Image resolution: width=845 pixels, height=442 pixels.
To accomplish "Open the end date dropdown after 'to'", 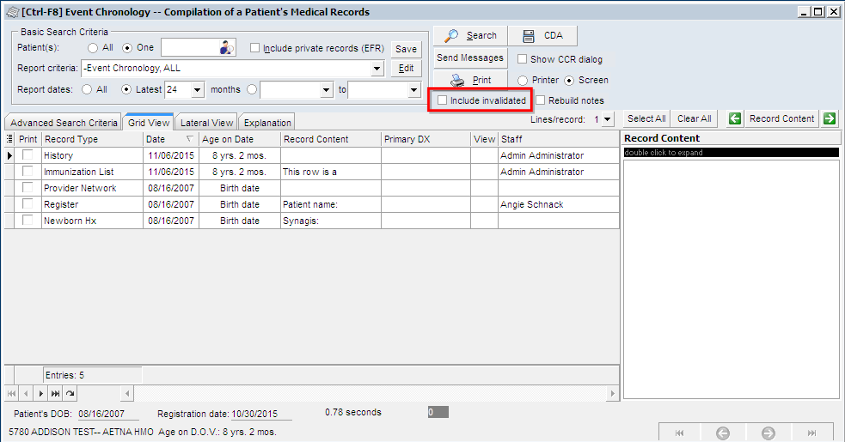I will pos(414,89).
